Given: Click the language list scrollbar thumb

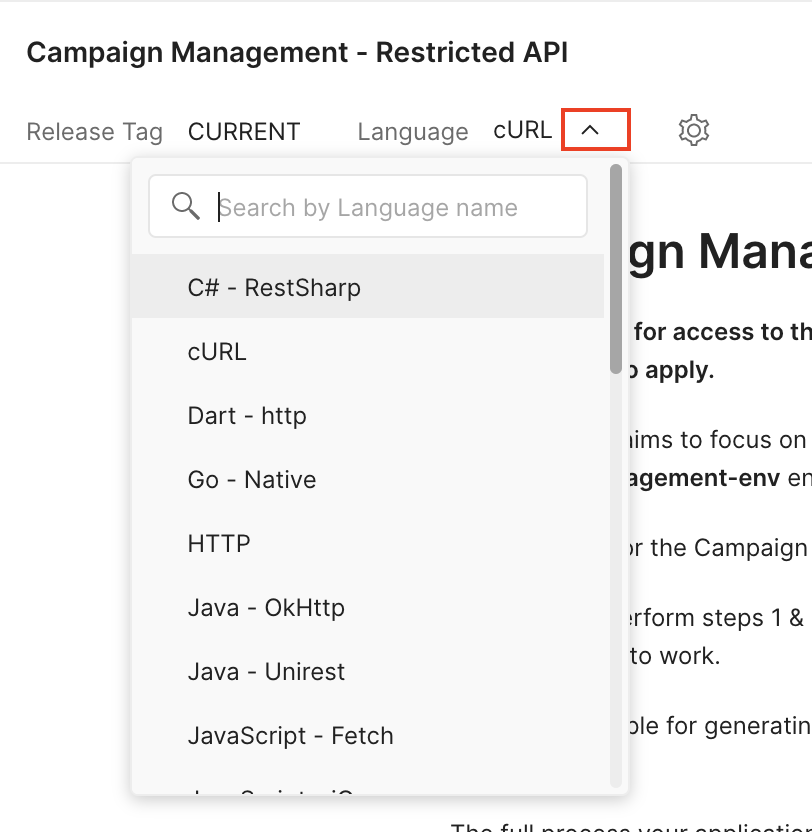Looking at the screenshot, I should [x=616, y=269].
